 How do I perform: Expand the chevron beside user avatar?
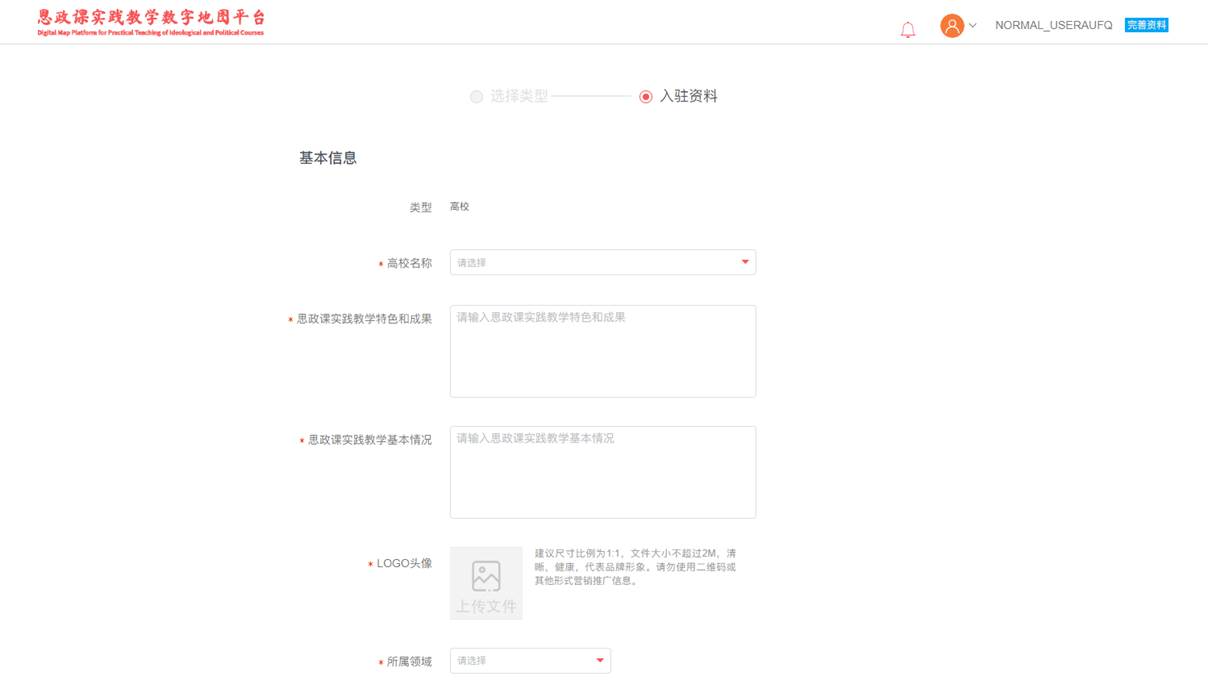(973, 26)
